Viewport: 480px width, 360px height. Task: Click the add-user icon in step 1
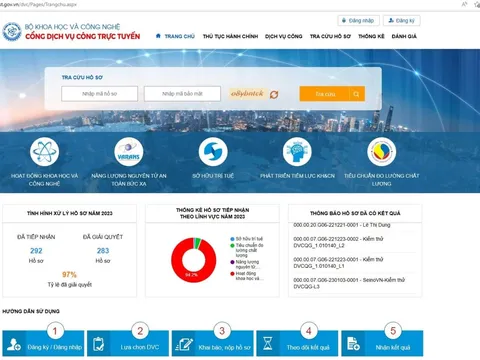tap(14, 344)
